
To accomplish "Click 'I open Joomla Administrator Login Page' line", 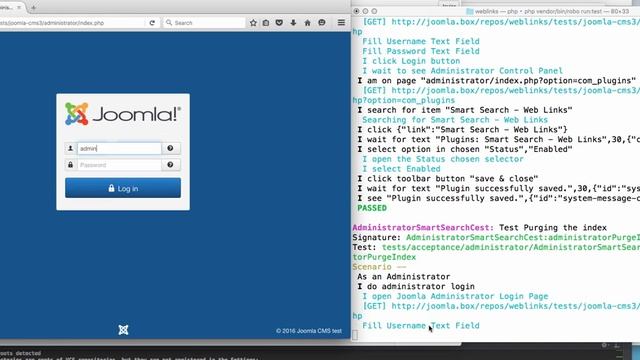I will tap(455, 296).
